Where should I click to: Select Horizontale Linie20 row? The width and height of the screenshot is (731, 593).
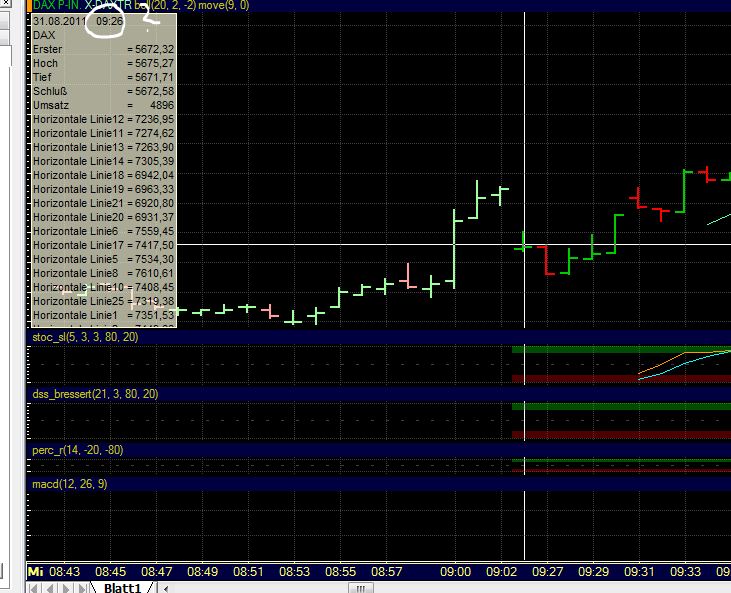point(103,217)
